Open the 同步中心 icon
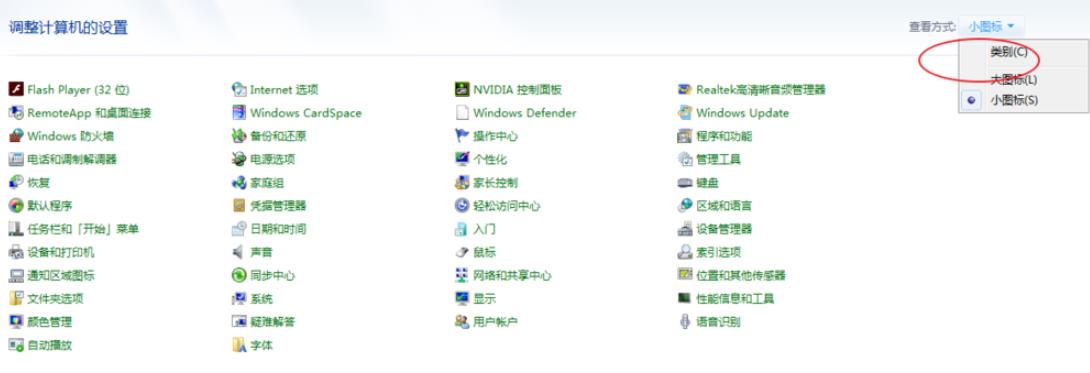The width and height of the screenshot is (1090, 373). [x=239, y=276]
